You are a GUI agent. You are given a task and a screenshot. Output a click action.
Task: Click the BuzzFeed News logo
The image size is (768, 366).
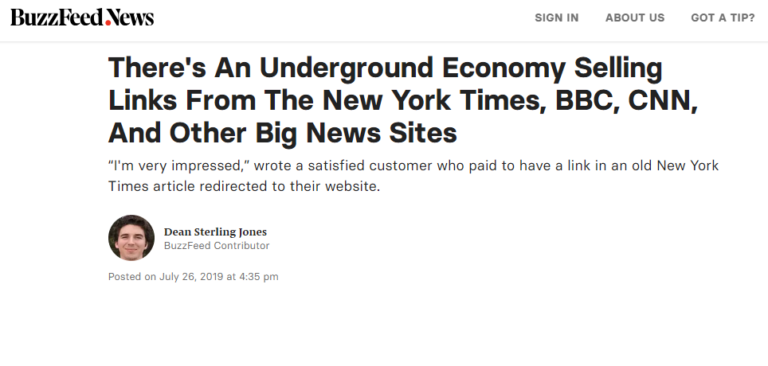[x=82, y=18]
